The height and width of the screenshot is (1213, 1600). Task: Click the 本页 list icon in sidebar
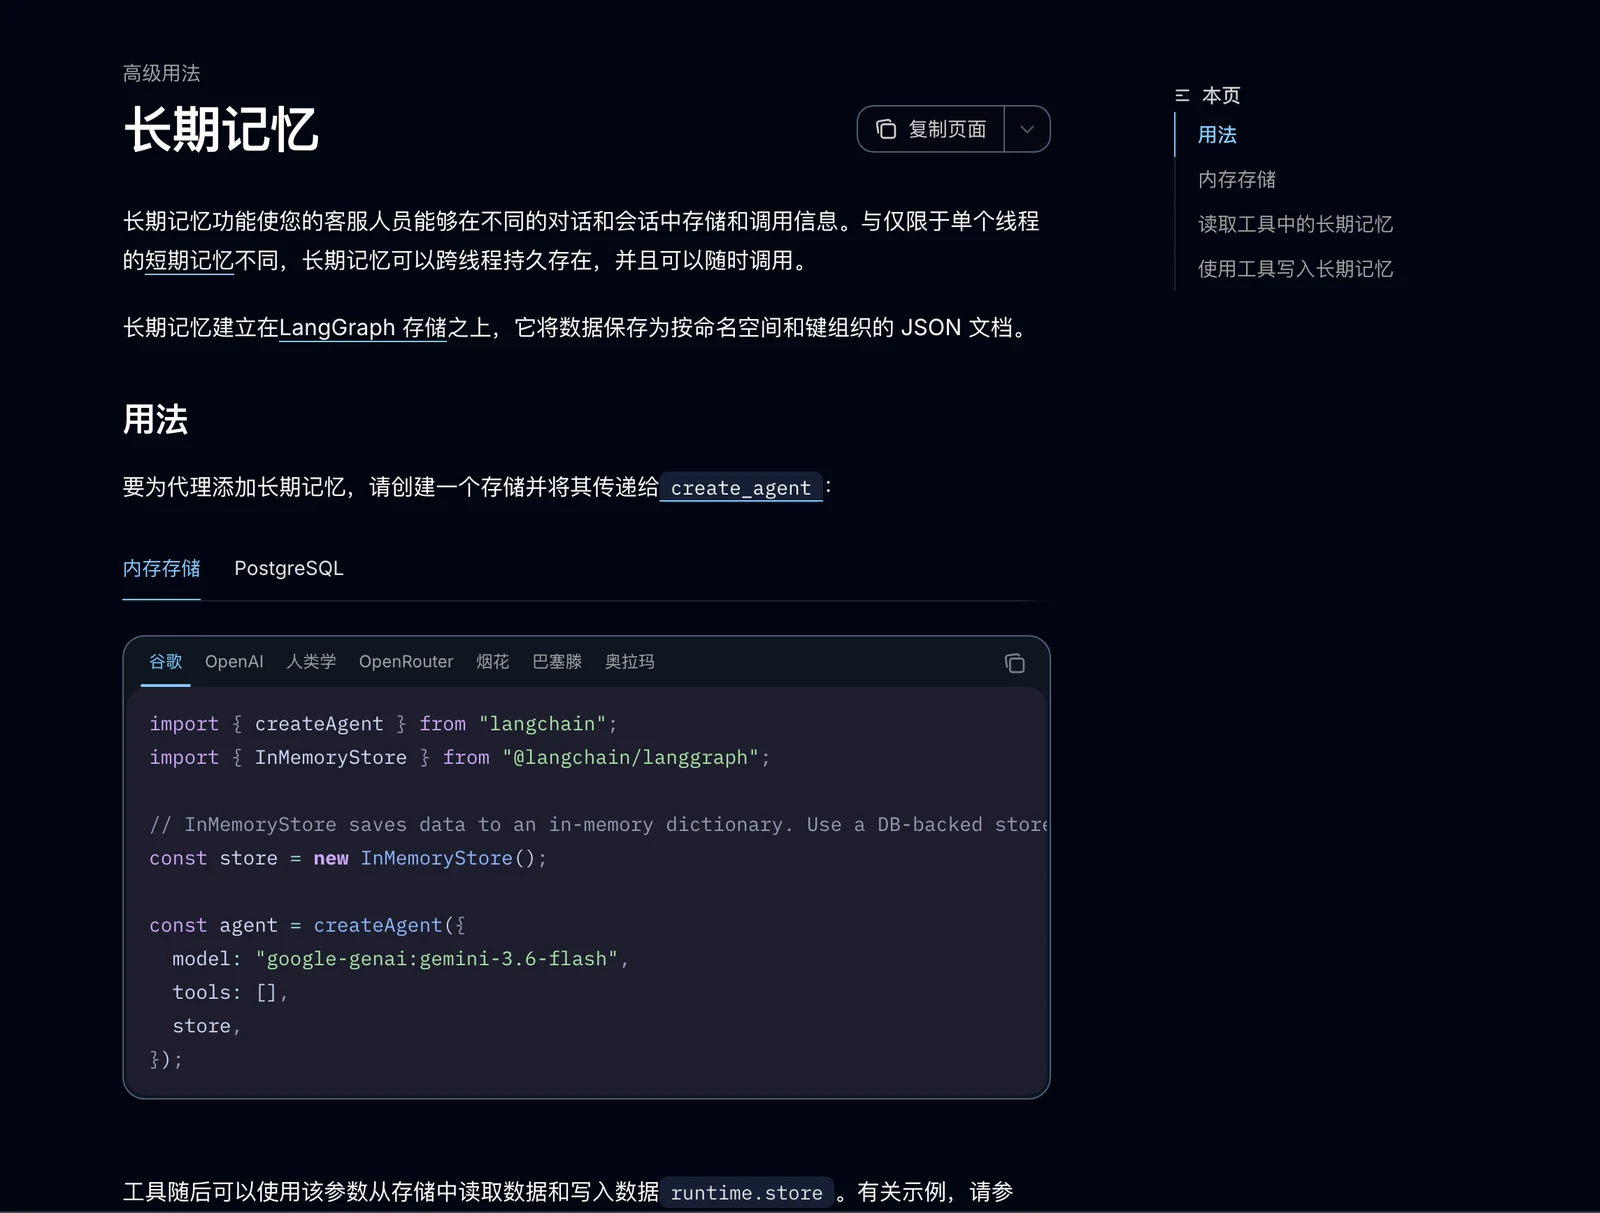1182,96
